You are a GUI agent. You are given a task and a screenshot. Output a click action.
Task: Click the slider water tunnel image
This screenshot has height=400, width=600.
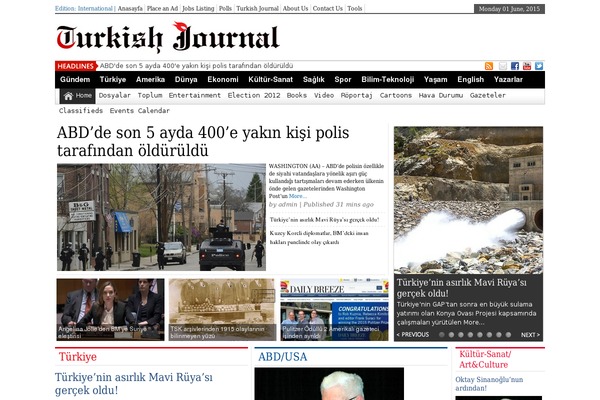(x=468, y=200)
